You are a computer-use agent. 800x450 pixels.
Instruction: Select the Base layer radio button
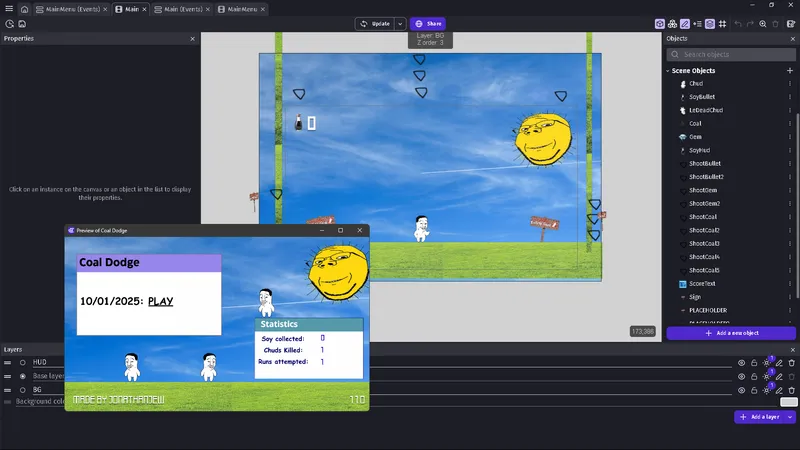coord(23,376)
